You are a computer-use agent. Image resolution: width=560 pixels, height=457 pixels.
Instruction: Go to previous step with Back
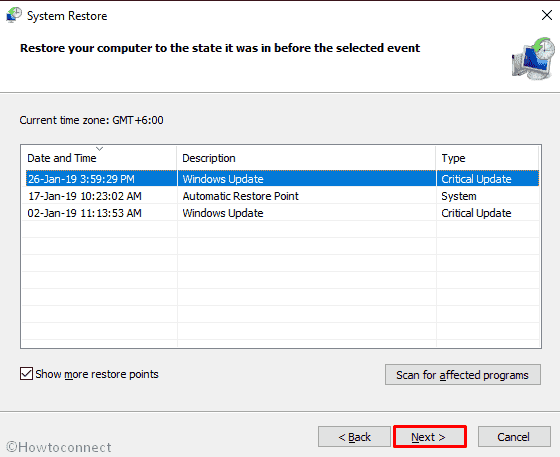354,437
